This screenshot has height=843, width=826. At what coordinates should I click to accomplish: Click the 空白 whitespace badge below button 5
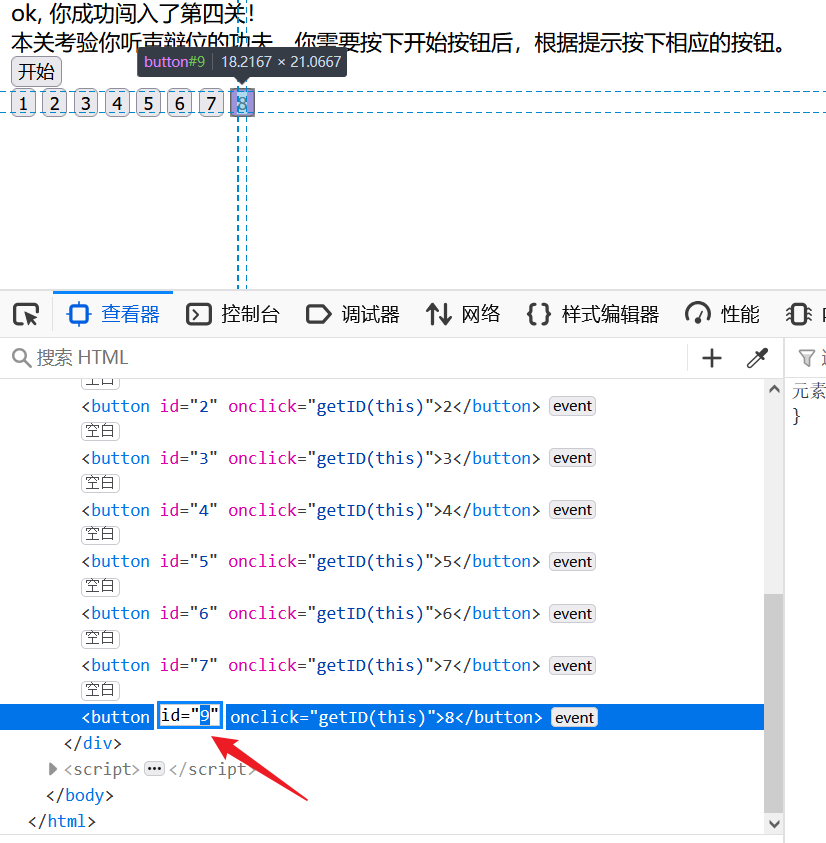point(100,586)
